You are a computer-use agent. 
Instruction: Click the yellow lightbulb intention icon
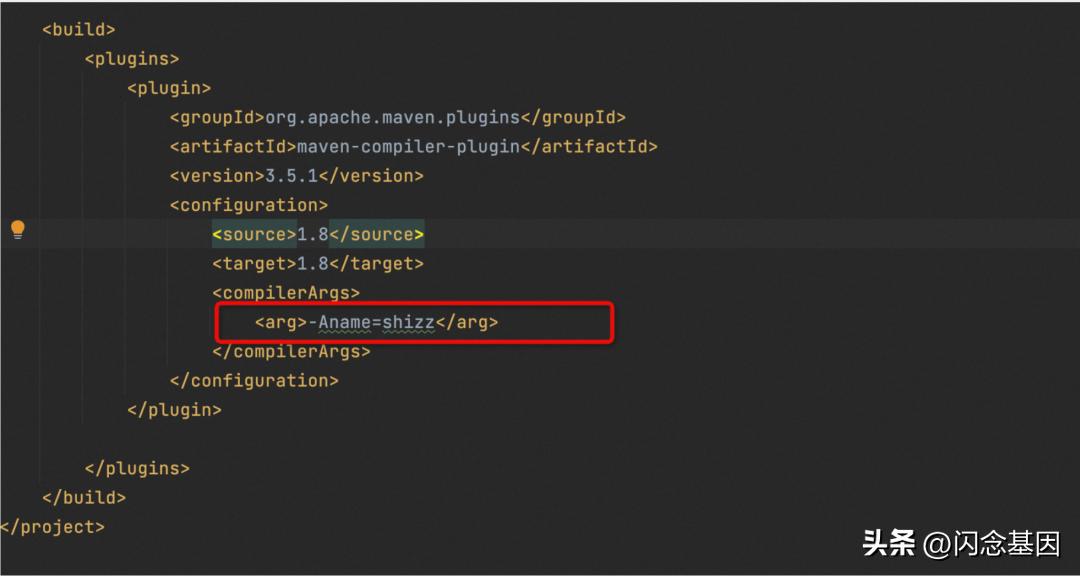pyautogui.click(x=18, y=229)
